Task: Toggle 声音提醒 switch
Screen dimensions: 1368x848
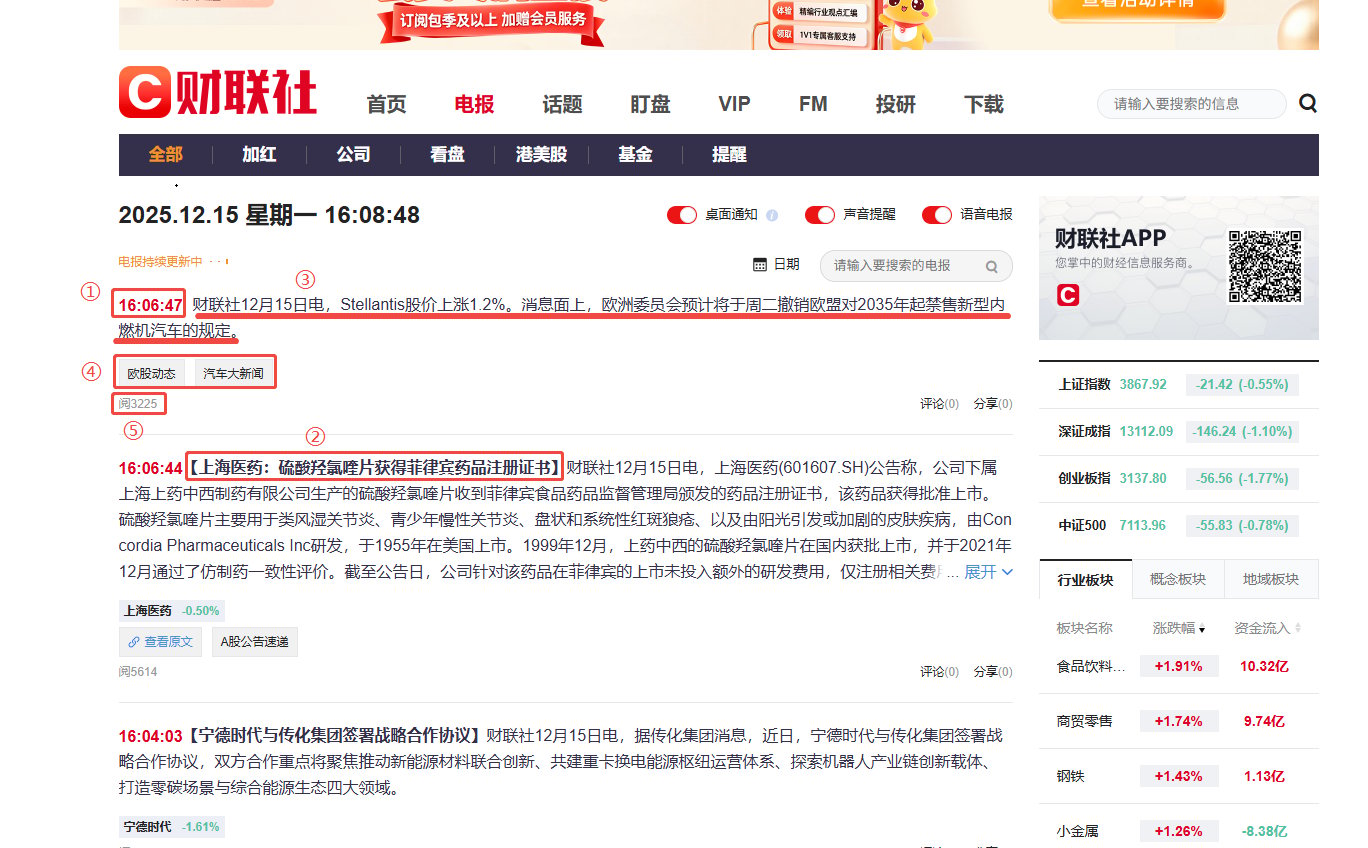Action: click(x=820, y=215)
